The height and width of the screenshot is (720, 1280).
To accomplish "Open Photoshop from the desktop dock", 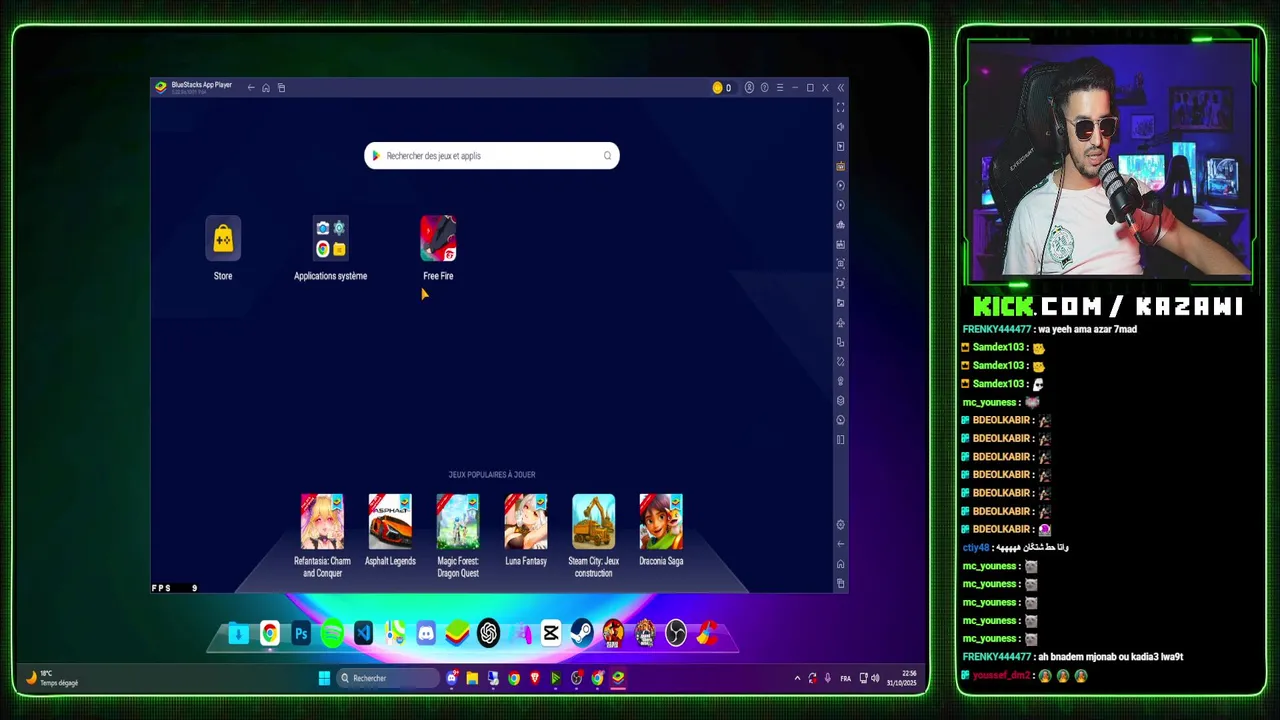I will click(x=301, y=633).
